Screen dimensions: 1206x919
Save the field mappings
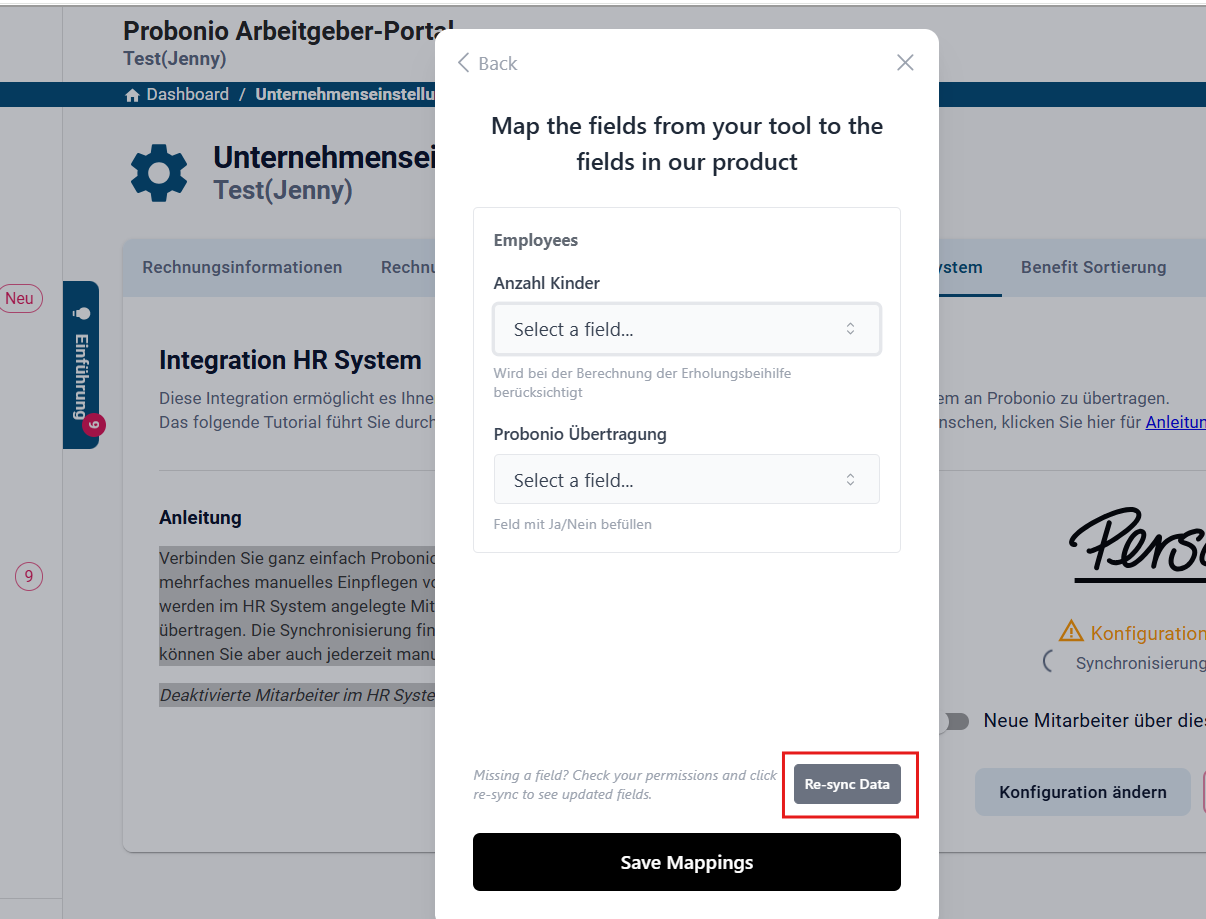click(687, 862)
